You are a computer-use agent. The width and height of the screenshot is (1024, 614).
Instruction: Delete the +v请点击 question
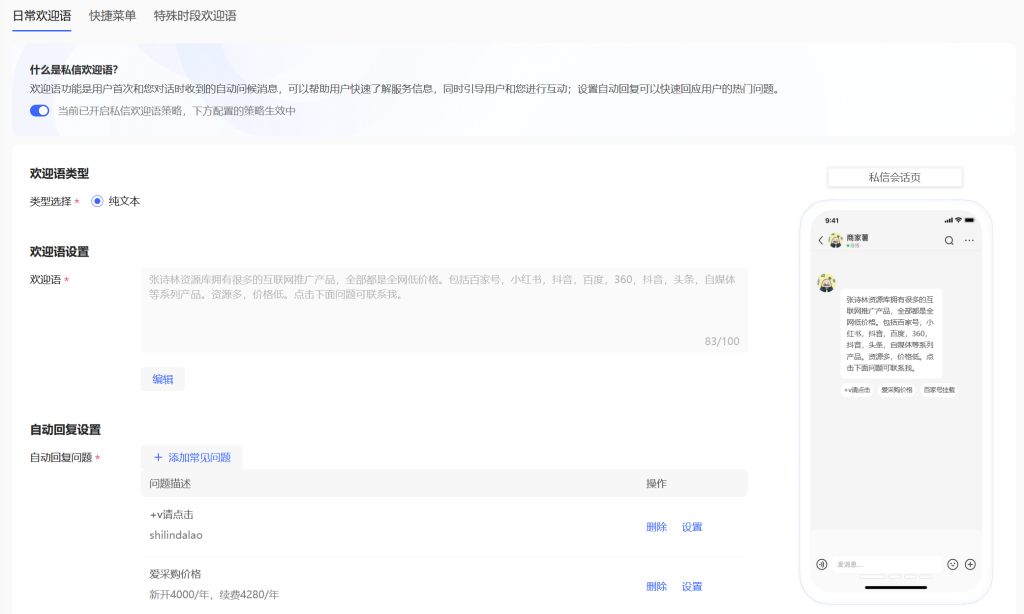tap(656, 526)
